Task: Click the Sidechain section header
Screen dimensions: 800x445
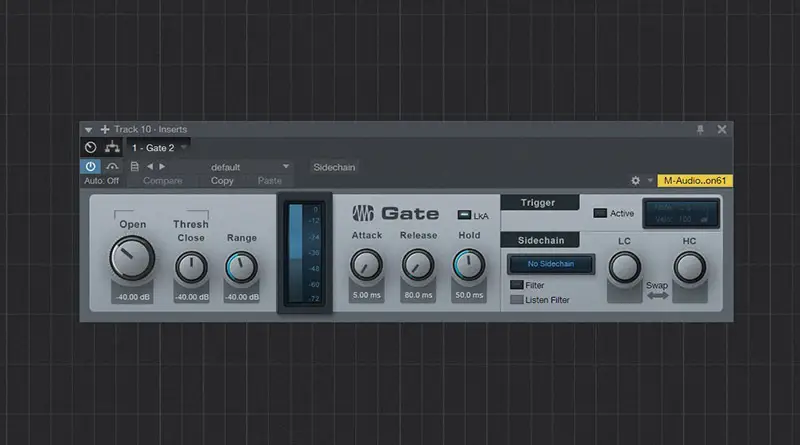Action: coord(540,240)
